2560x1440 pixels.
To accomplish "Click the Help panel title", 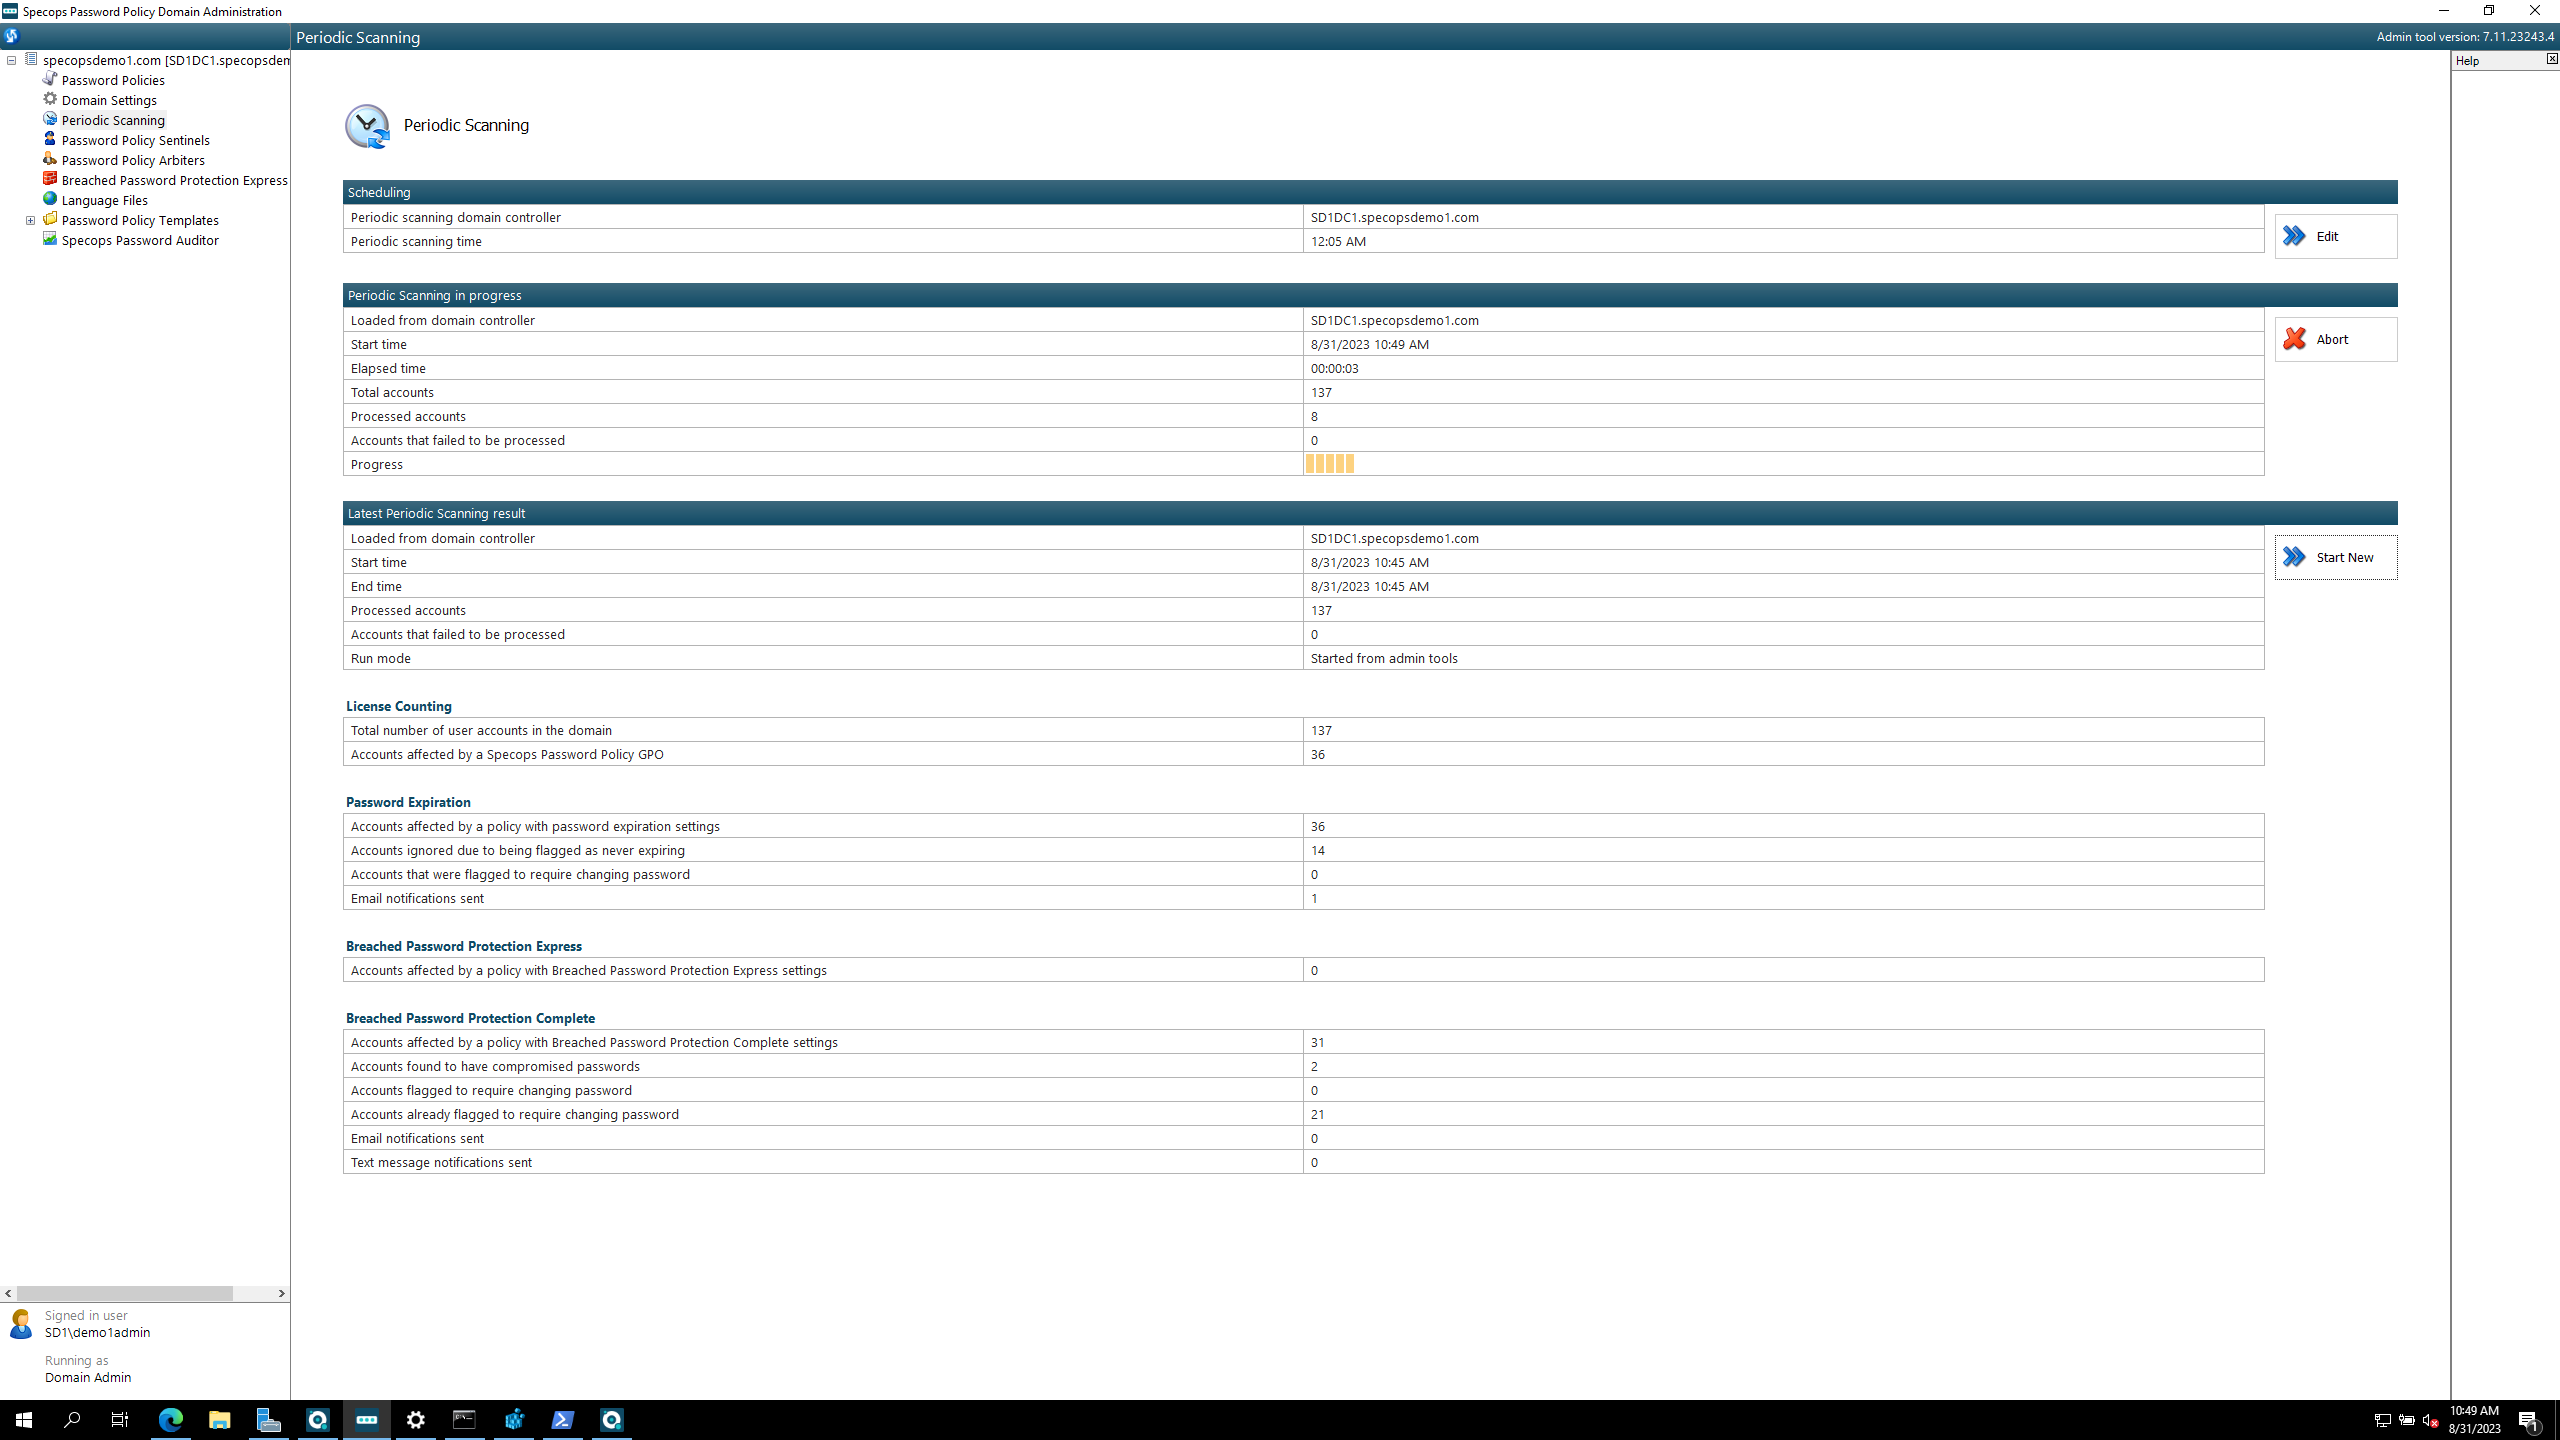I will (2467, 61).
